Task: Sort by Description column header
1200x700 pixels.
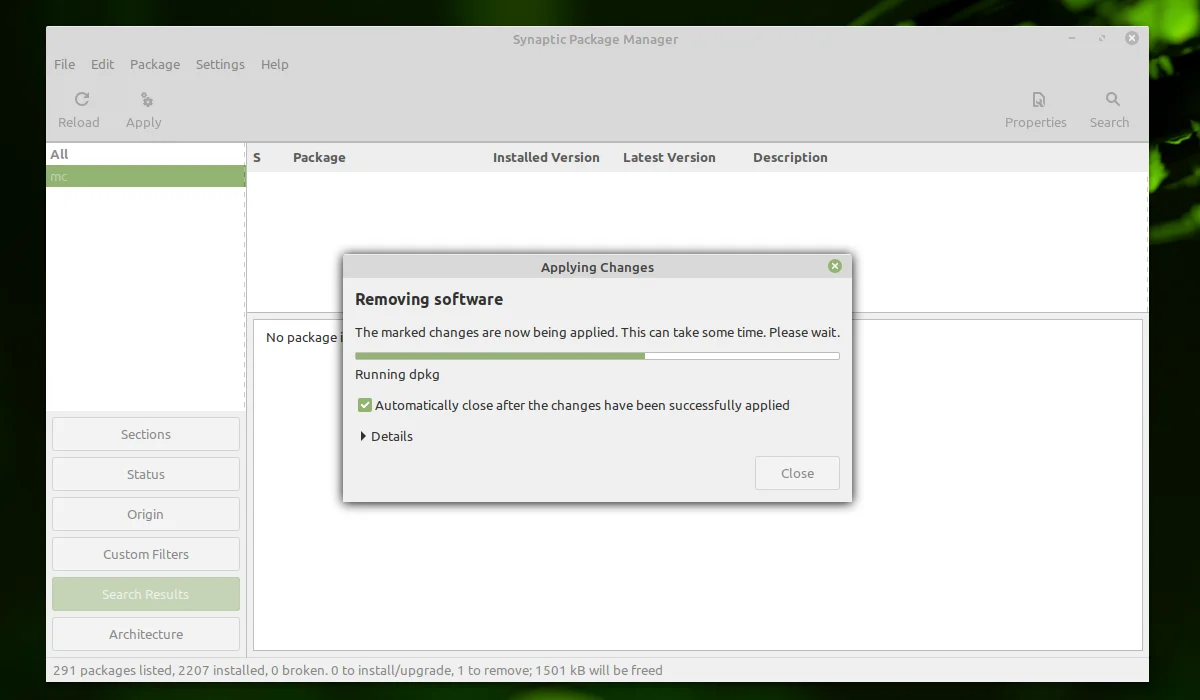Action: (790, 157)
